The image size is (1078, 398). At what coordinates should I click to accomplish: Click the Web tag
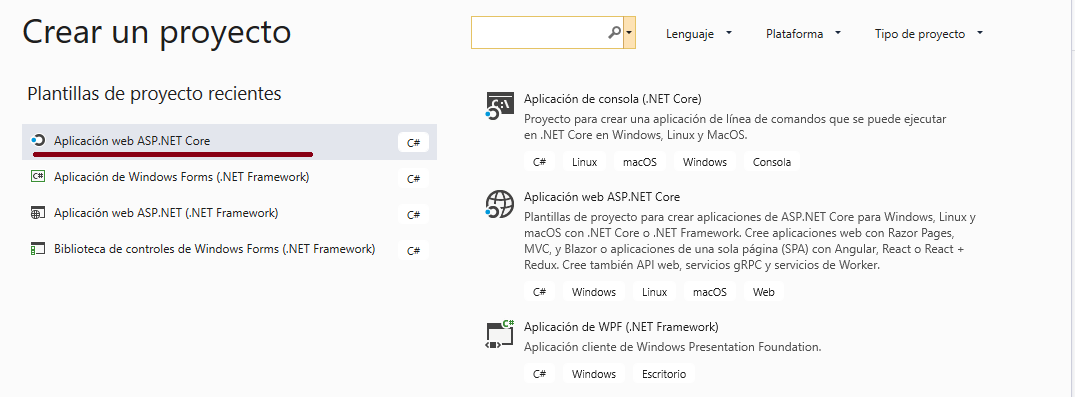(x=763, y=292)
